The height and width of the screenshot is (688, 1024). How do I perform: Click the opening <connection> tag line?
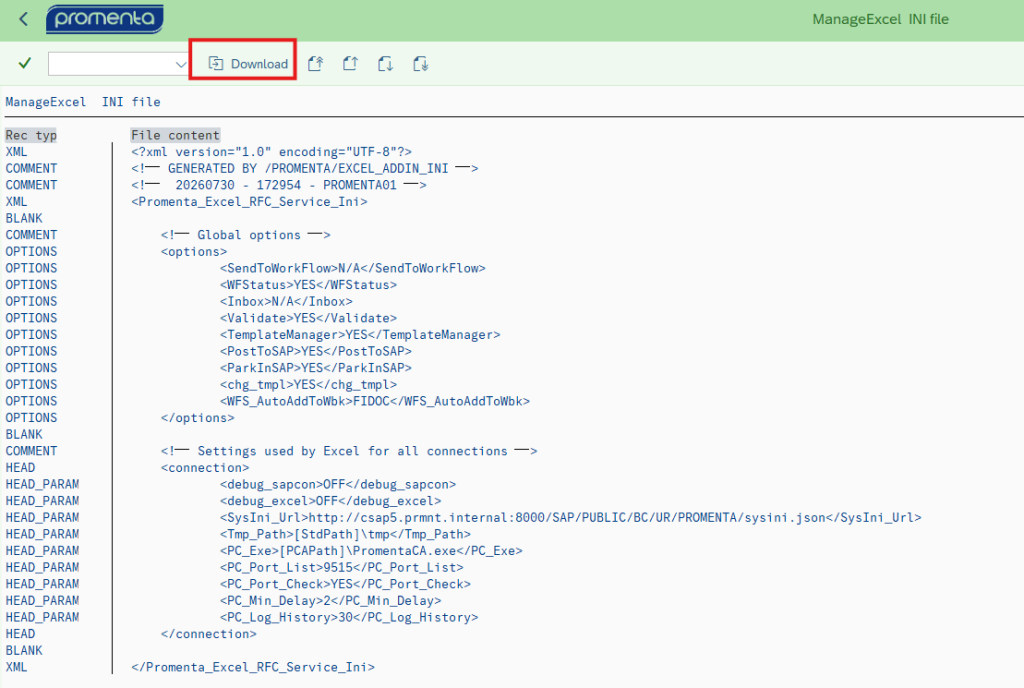205,468
